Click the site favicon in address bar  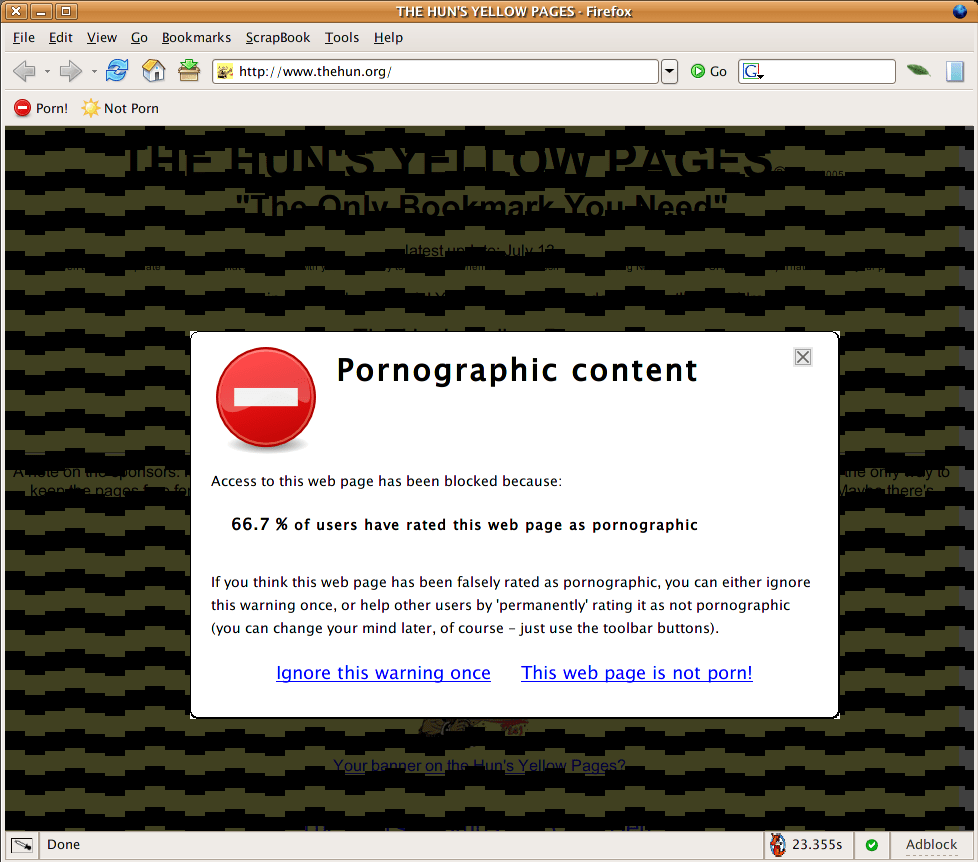tap(225, 72)
